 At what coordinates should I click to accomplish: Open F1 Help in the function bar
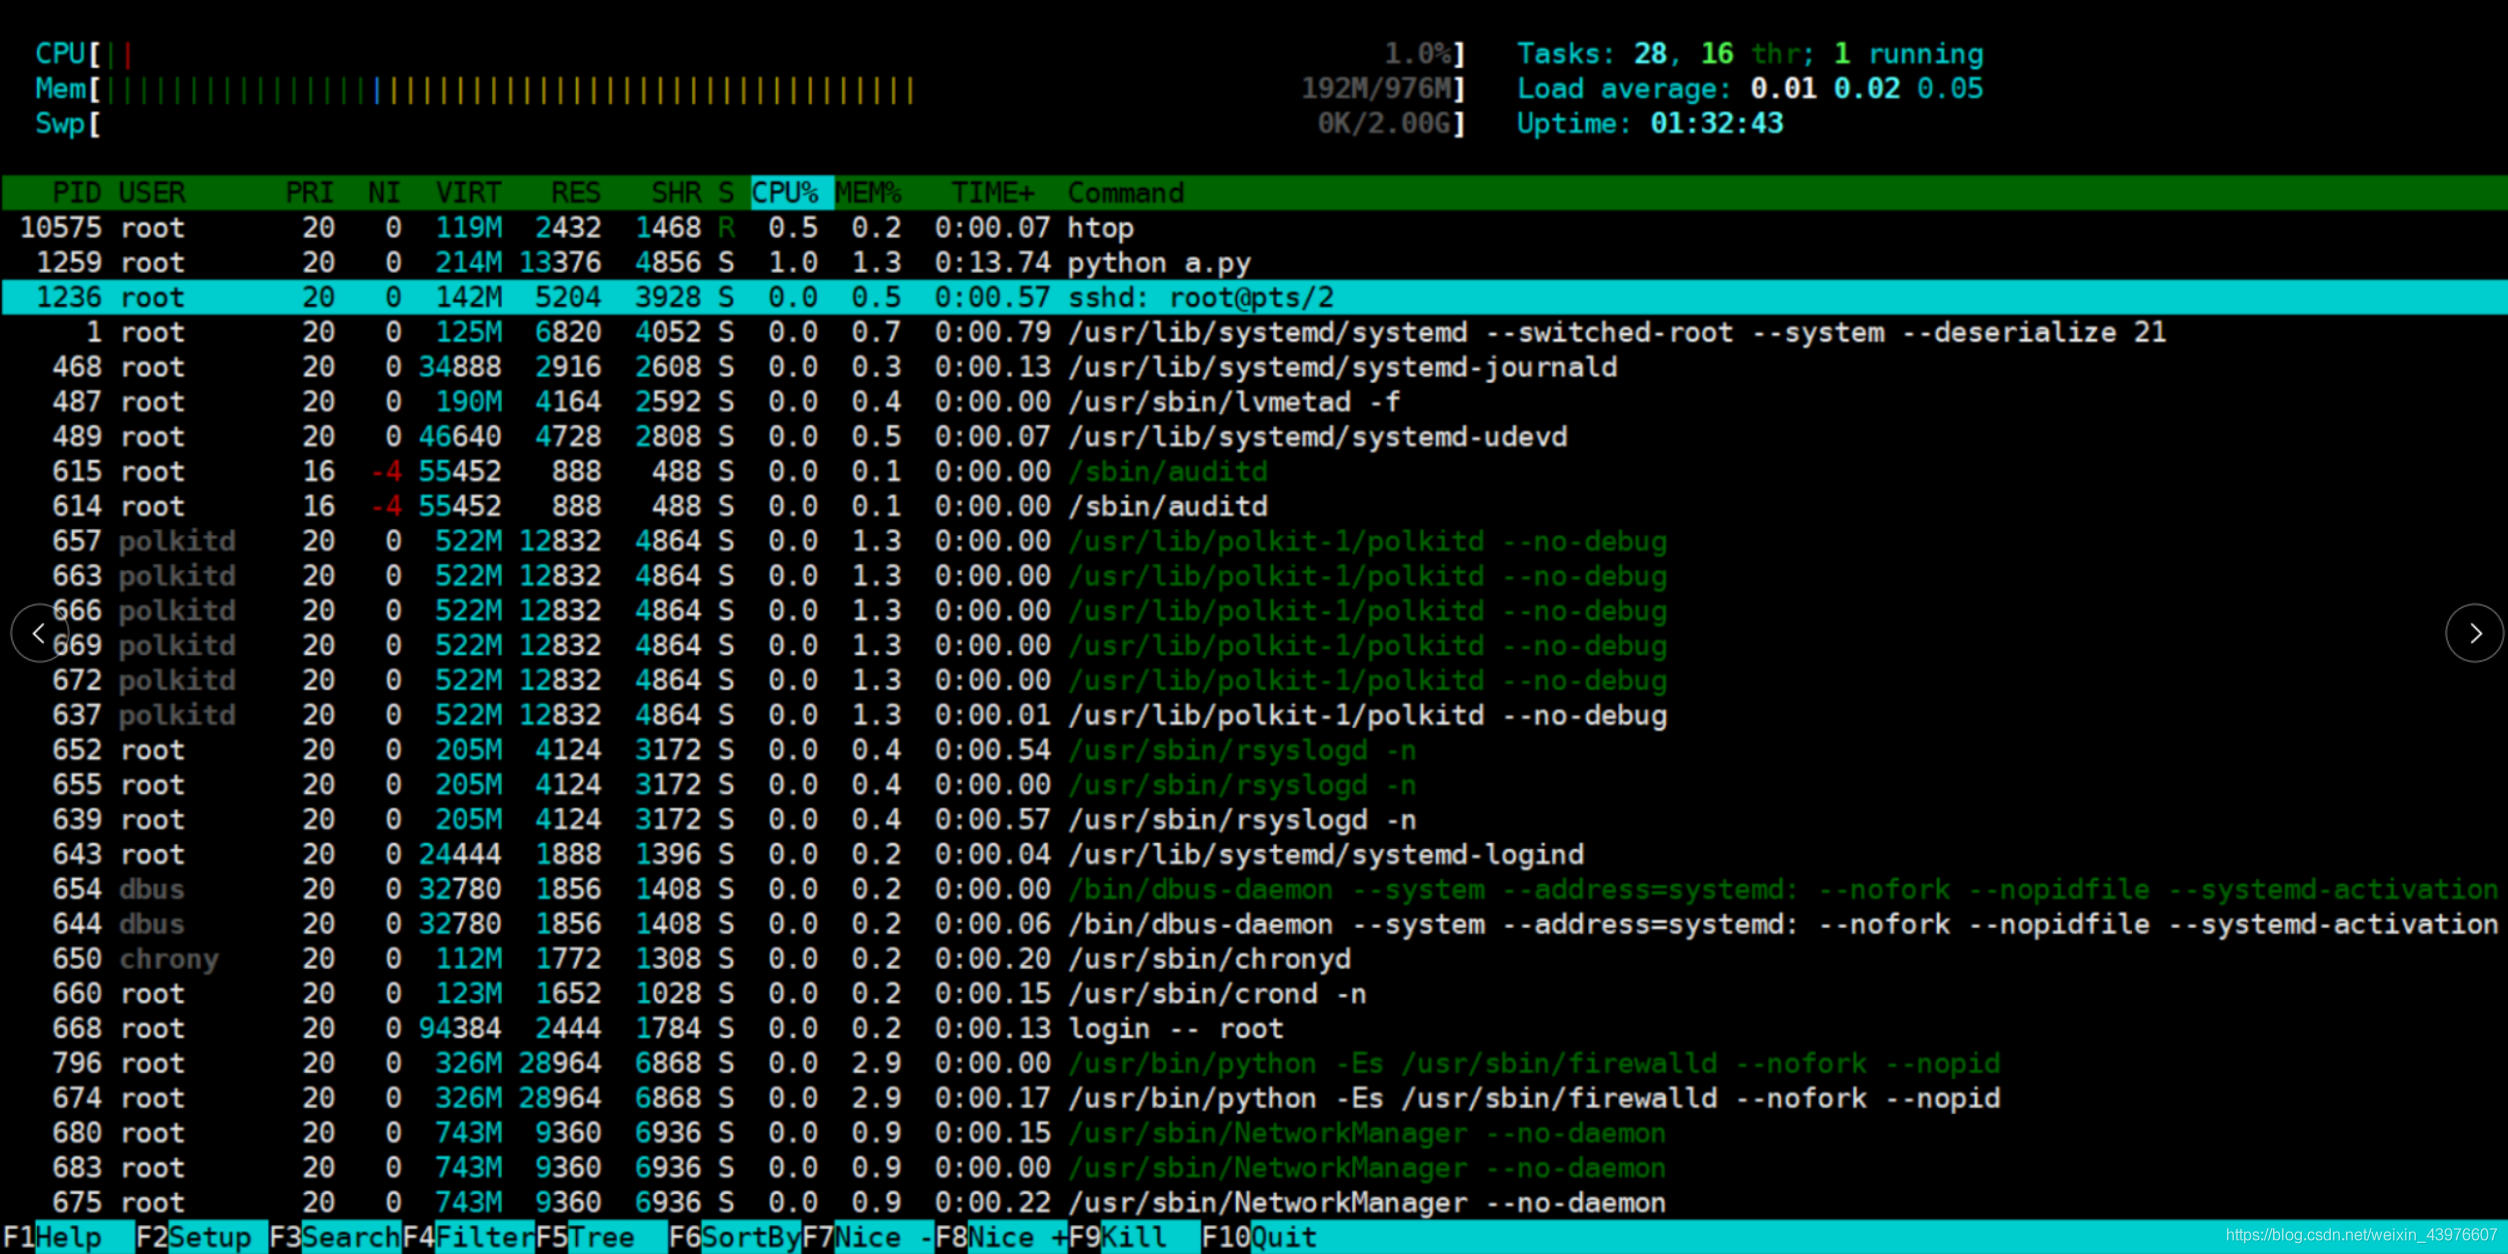pyautogui.click(x=68, y=1237)
